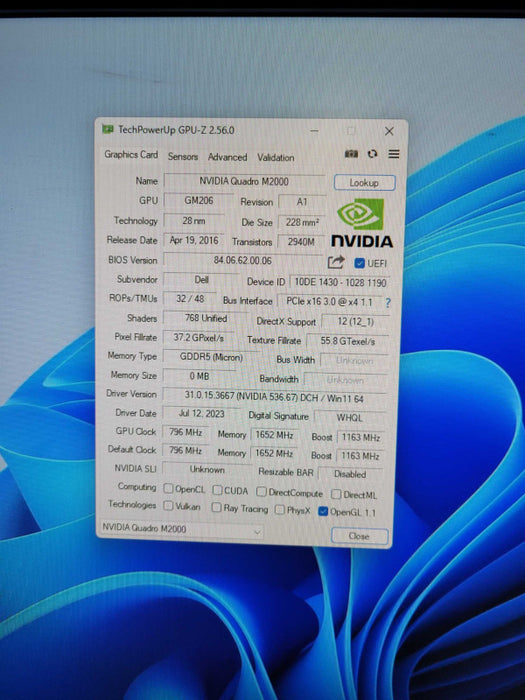The width and height of the screenshot is (525, 700).
Task: Click the Digital Signature value WHQL
Action: (350, 418)
